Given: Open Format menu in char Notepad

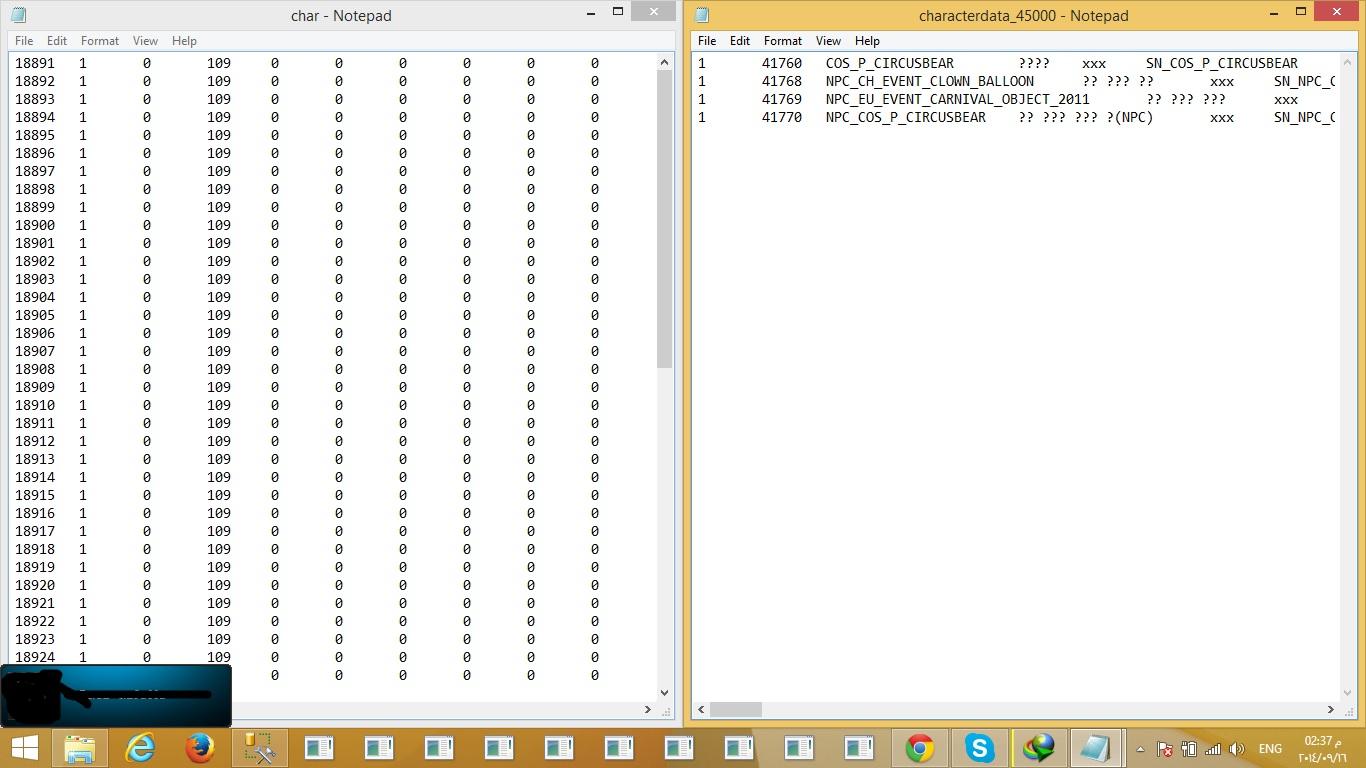Looking at the screenshot, I should click(100, 41).
